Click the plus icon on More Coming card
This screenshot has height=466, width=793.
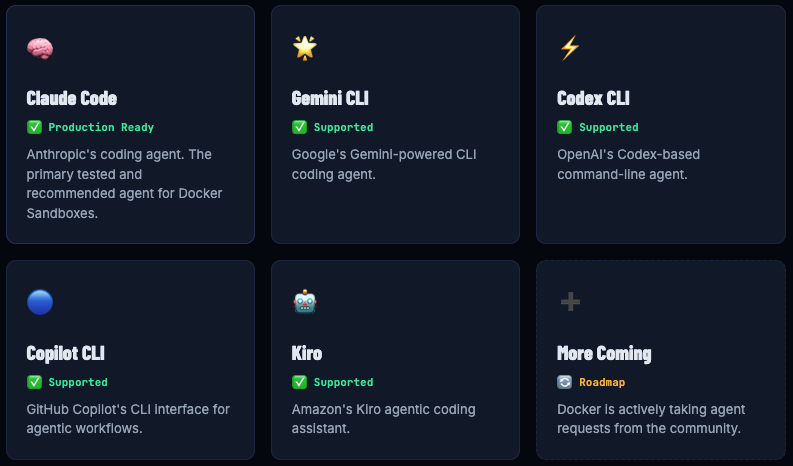point(570,302)
